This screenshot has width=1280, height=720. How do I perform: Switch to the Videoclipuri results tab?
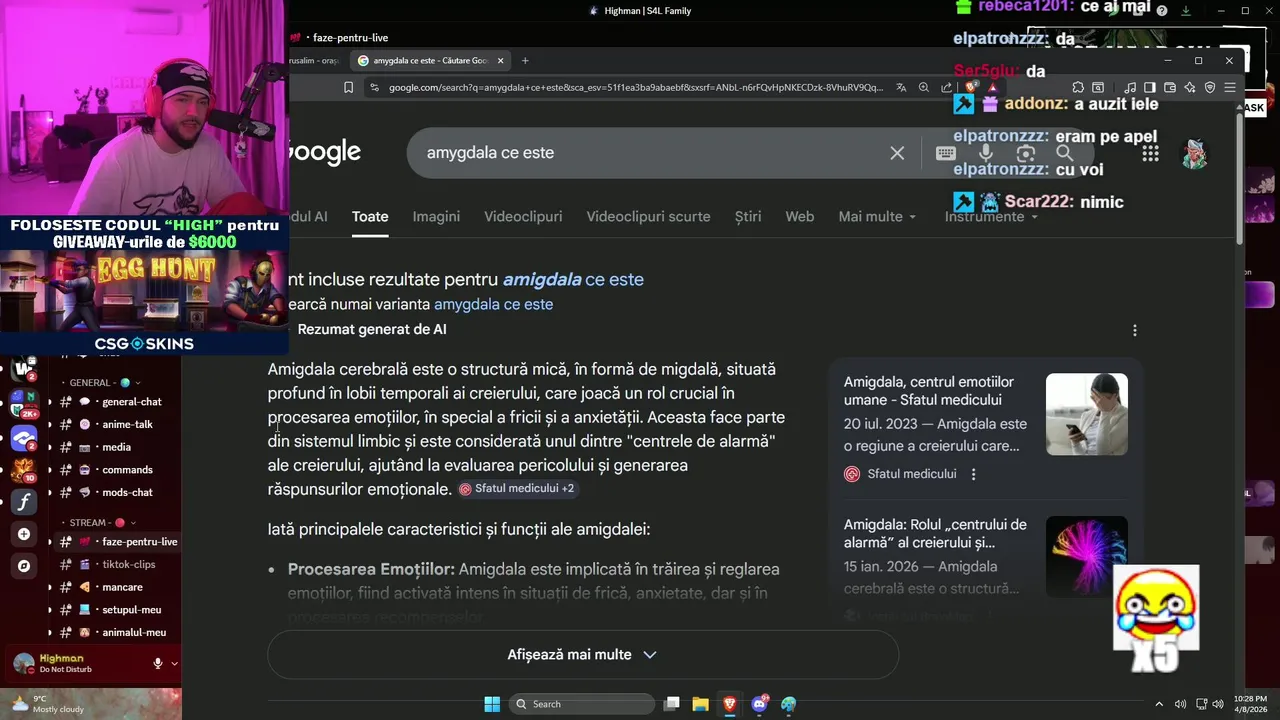523,216
